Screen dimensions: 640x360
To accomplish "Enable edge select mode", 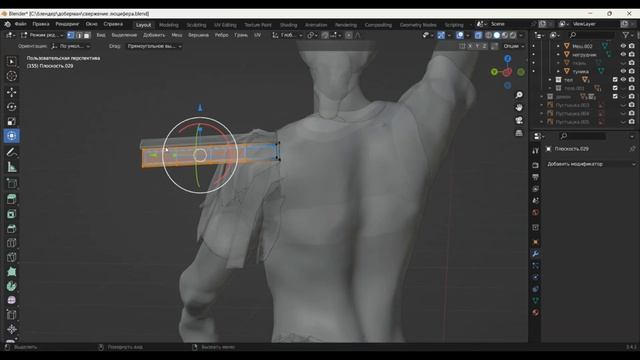I will [x=79, y=36].
